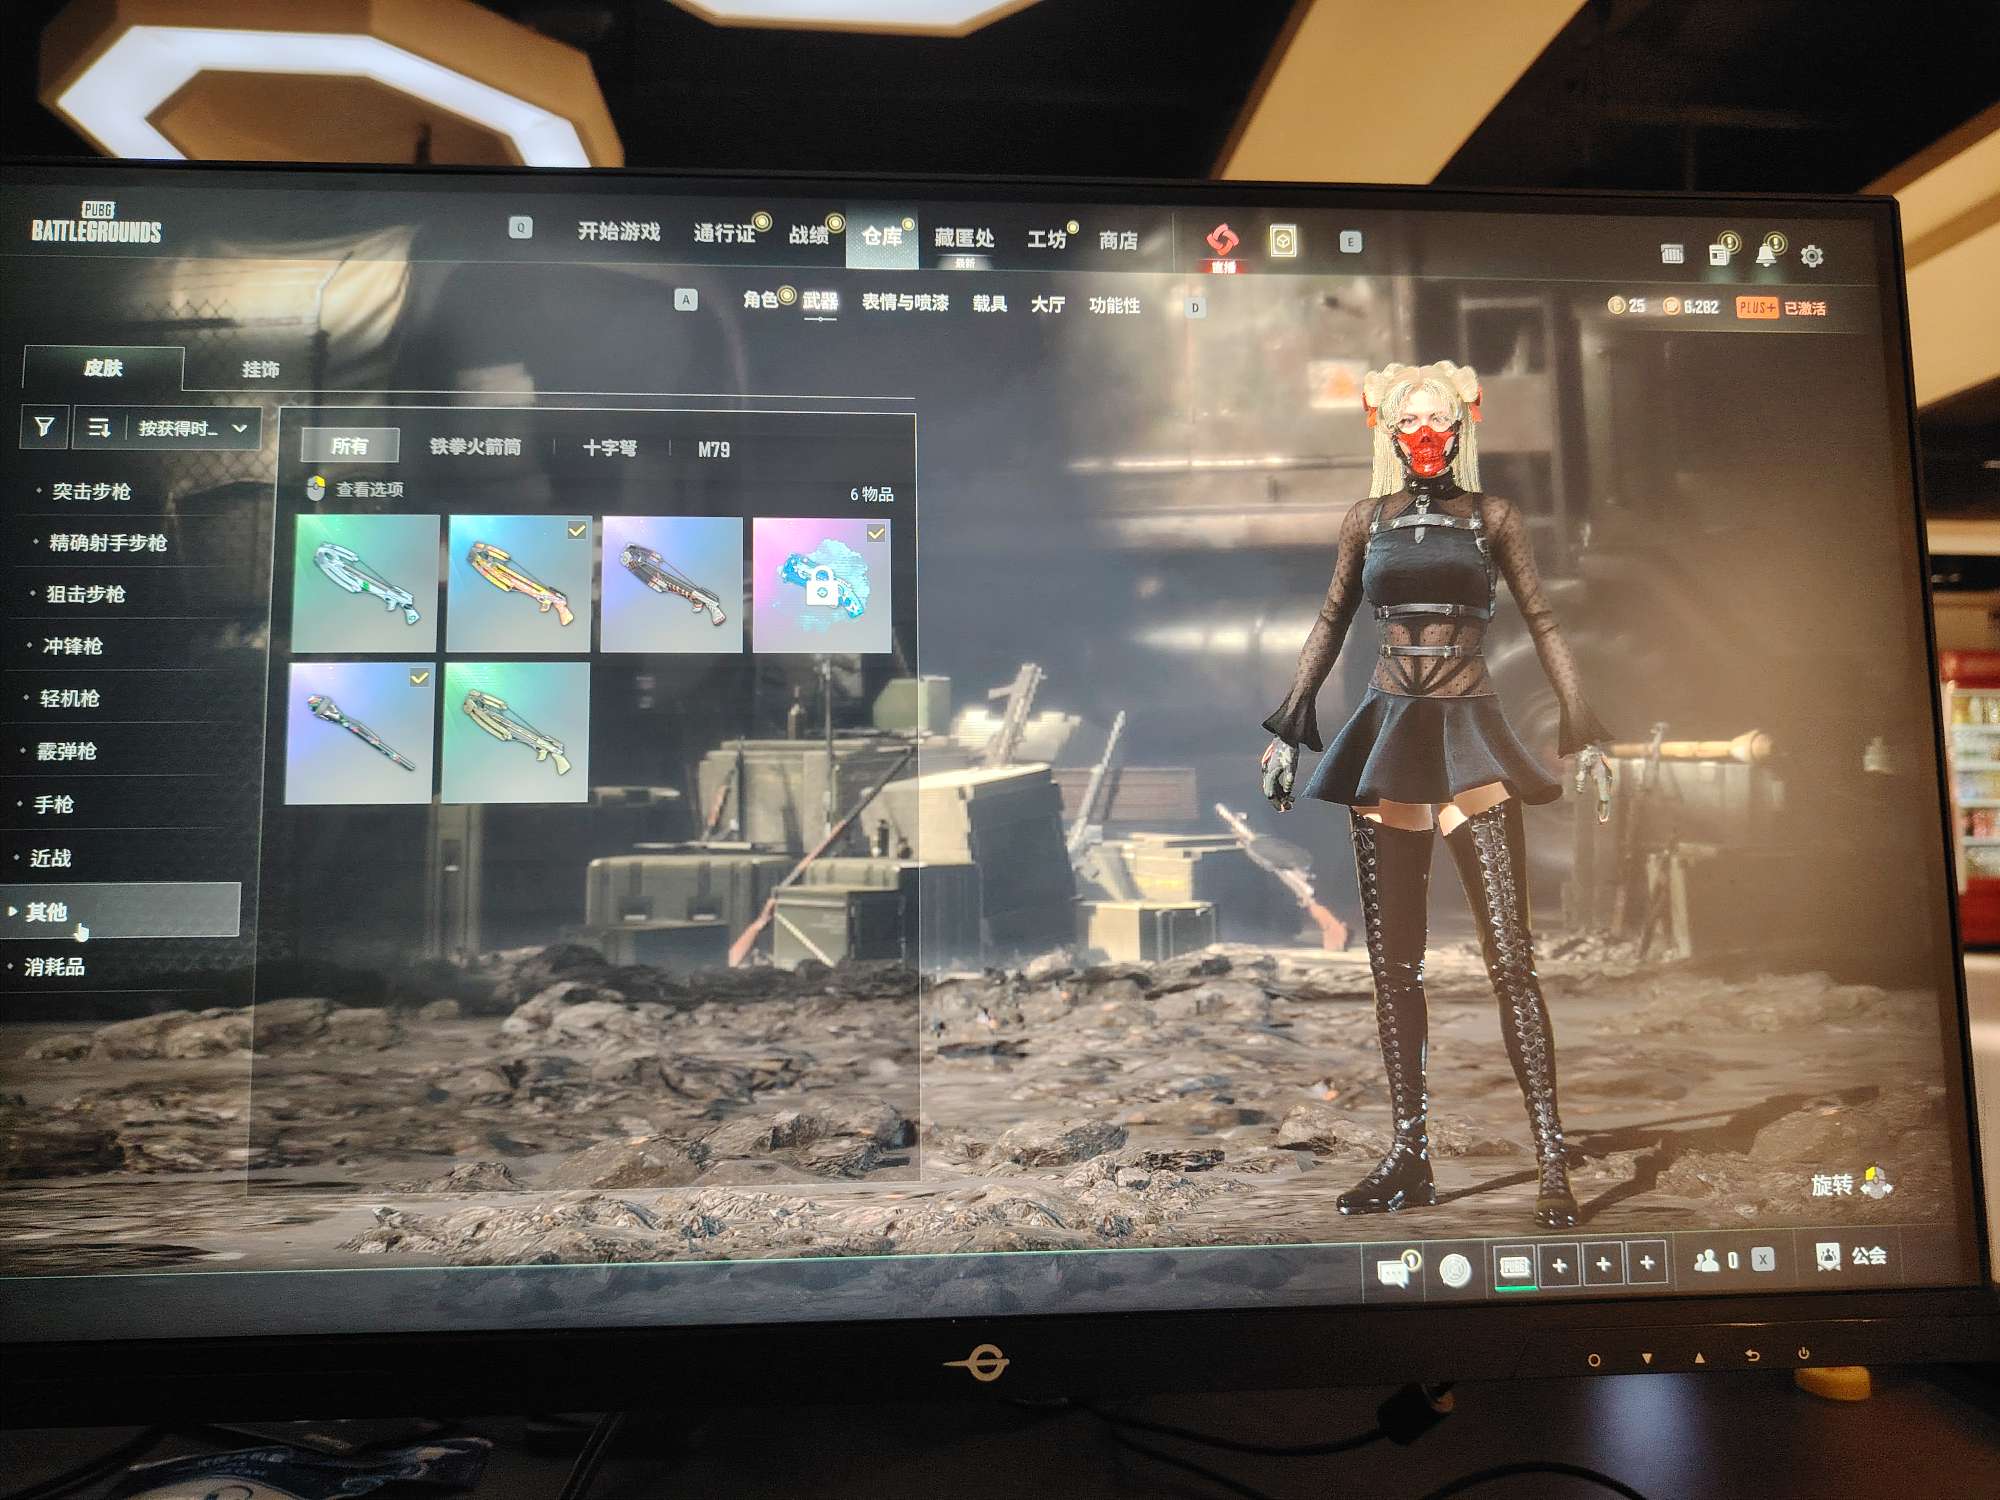Filter by 十字弩
The height and width of the screenshot is (1500, 2000).
[x=610, y=448]
